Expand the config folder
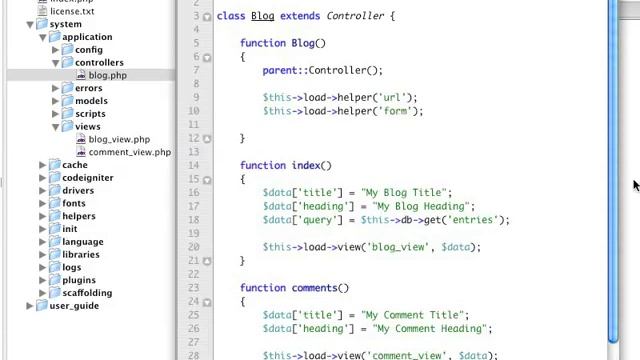Image resolution: width=640 pixels, height=360 pixels. click(x=56, y=50)
